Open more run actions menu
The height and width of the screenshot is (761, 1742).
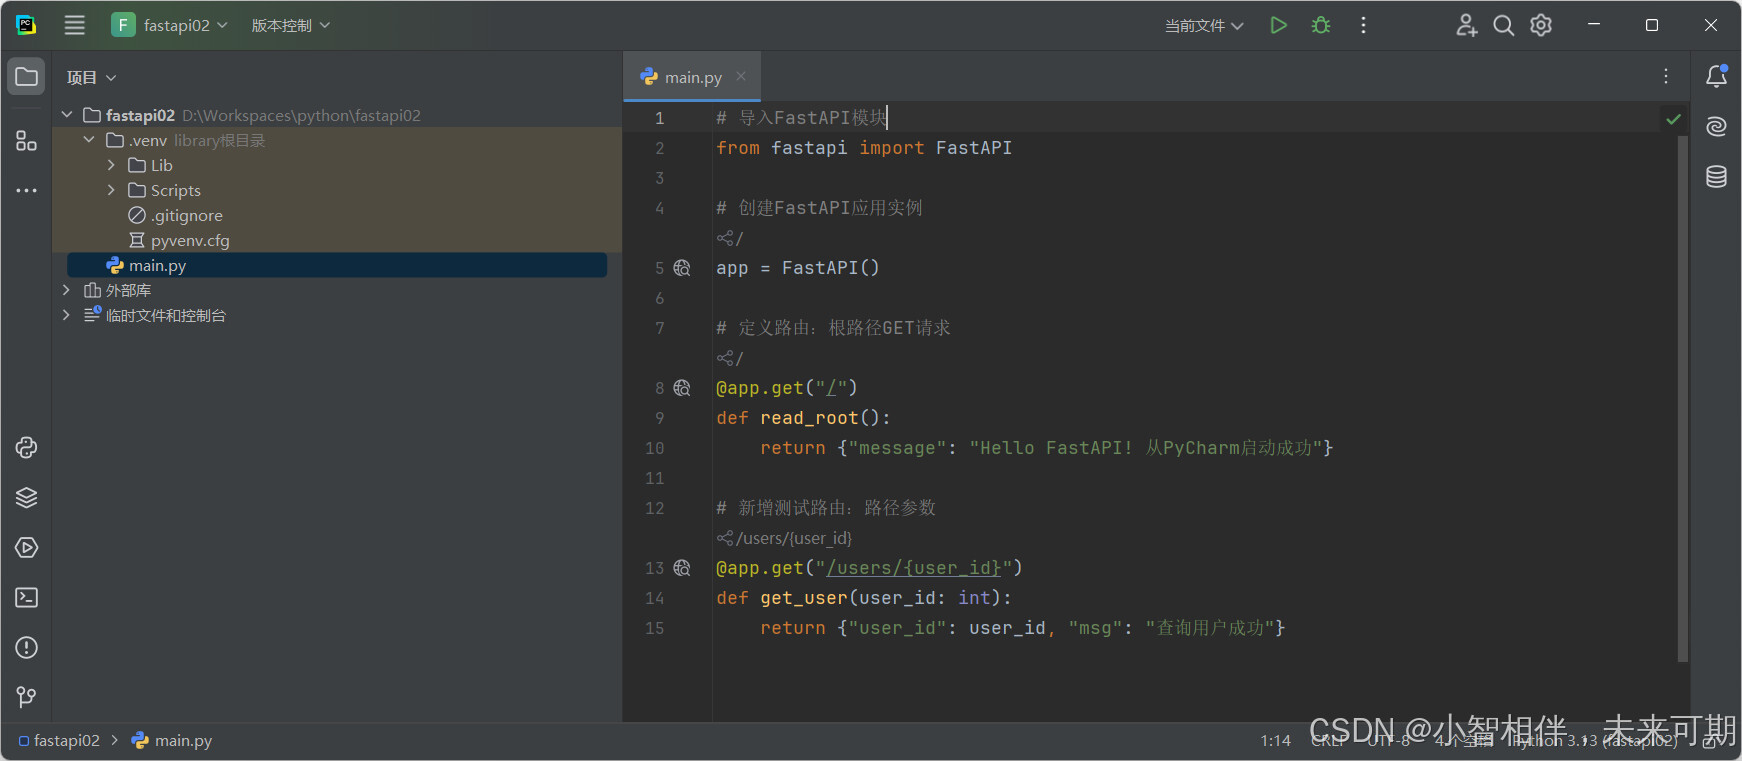(1363, 25)
